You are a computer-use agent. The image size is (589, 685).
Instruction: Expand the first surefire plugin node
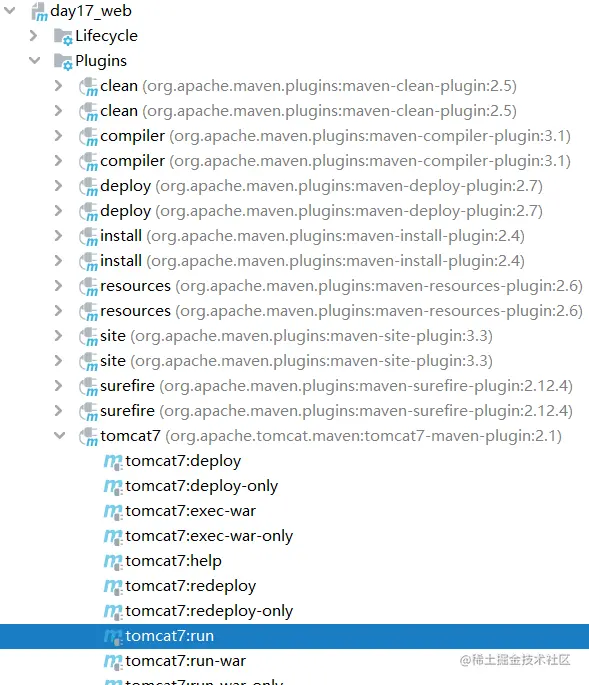click(x=59, y=386)
